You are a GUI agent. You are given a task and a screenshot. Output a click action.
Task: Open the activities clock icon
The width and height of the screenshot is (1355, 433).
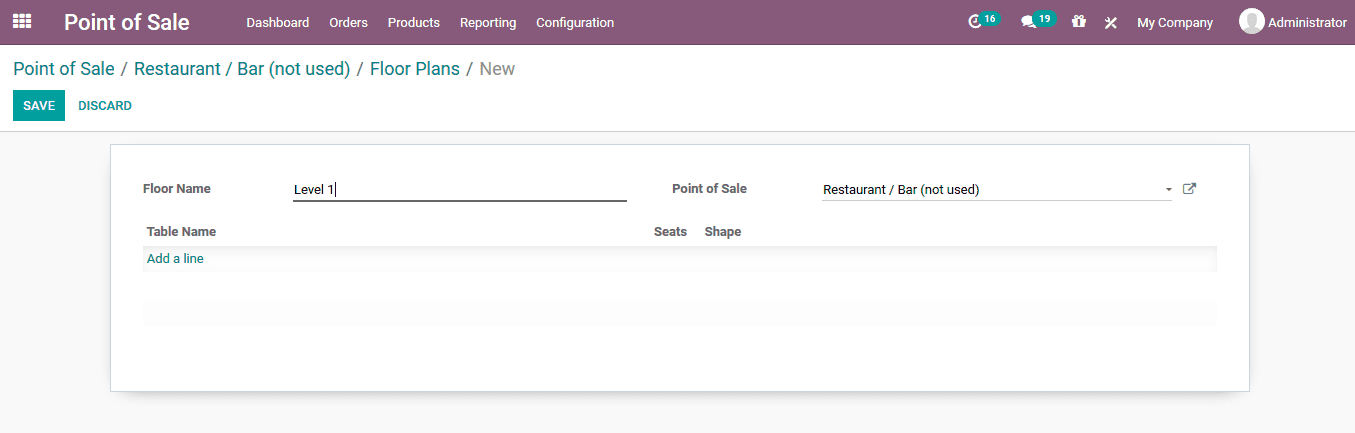click(x=976, y=22)
